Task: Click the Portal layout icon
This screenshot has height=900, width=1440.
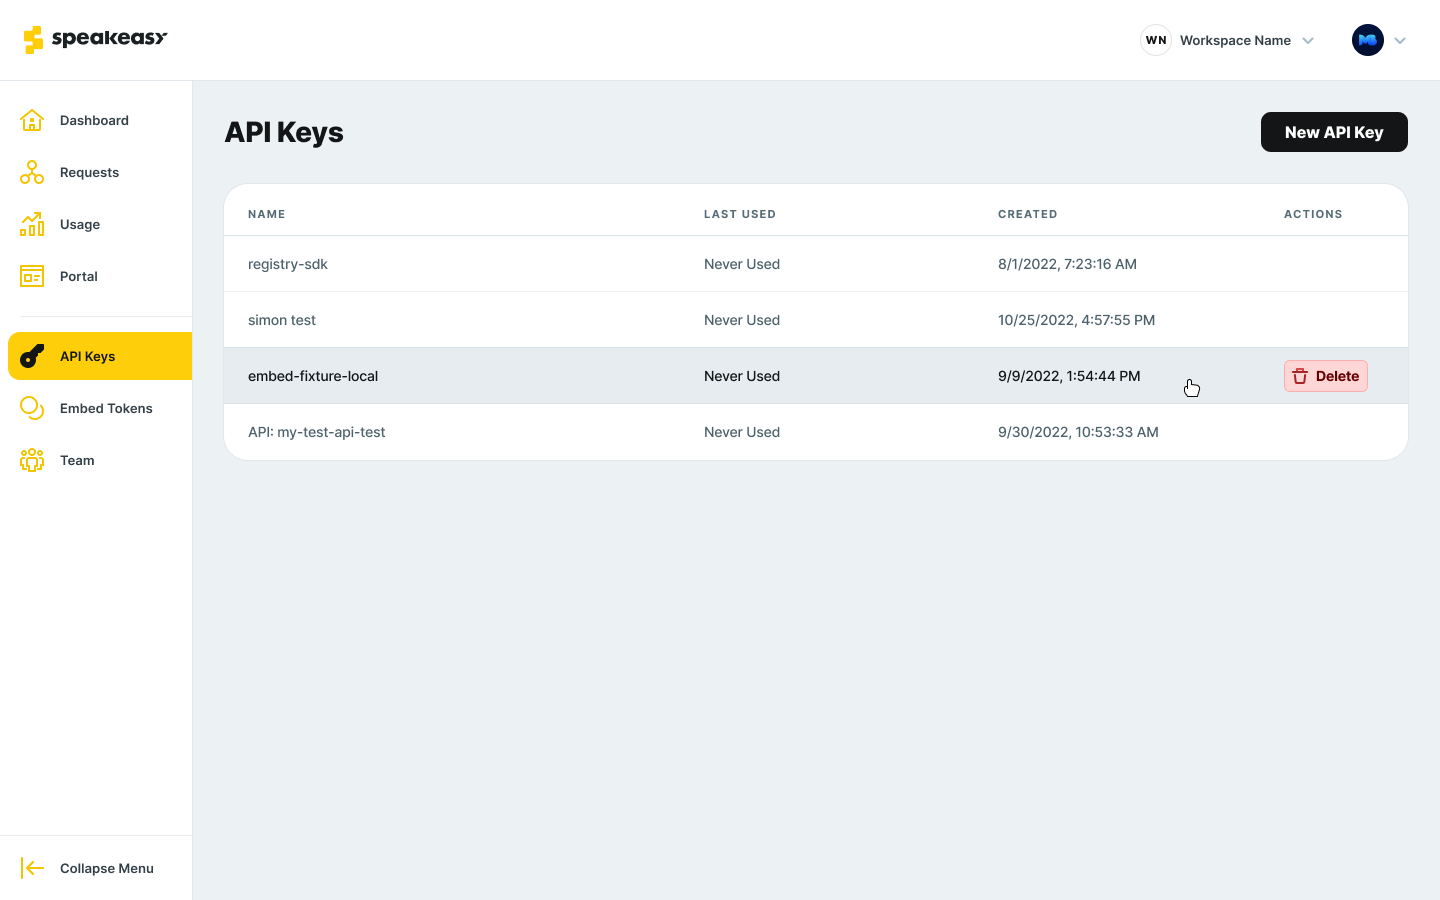Action: (32, 276)
